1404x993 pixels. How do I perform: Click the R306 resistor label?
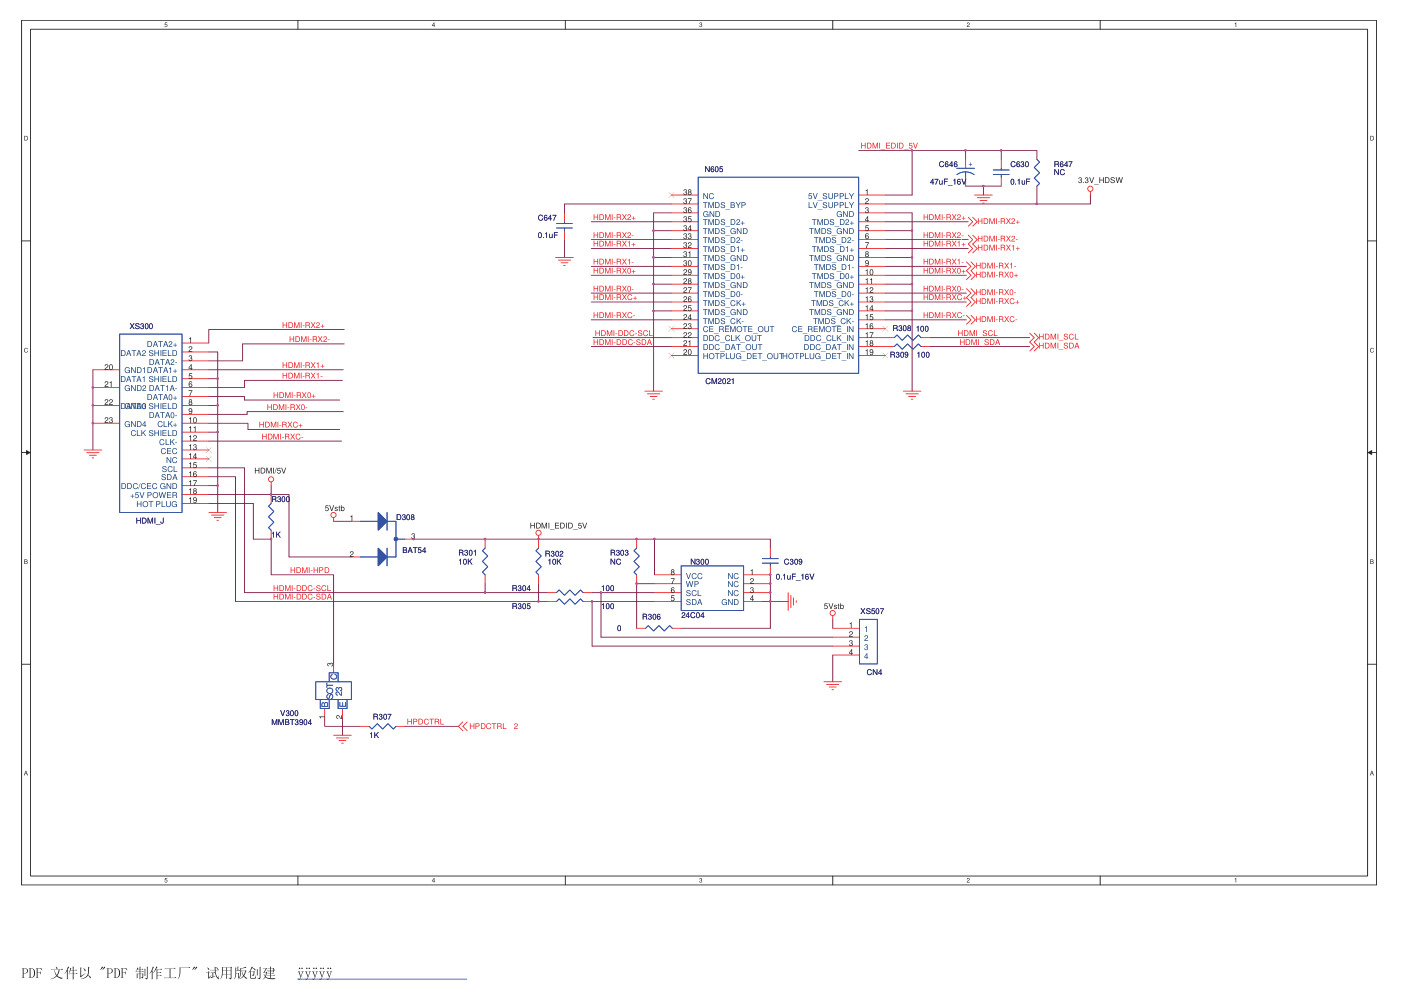click(652, 618)
